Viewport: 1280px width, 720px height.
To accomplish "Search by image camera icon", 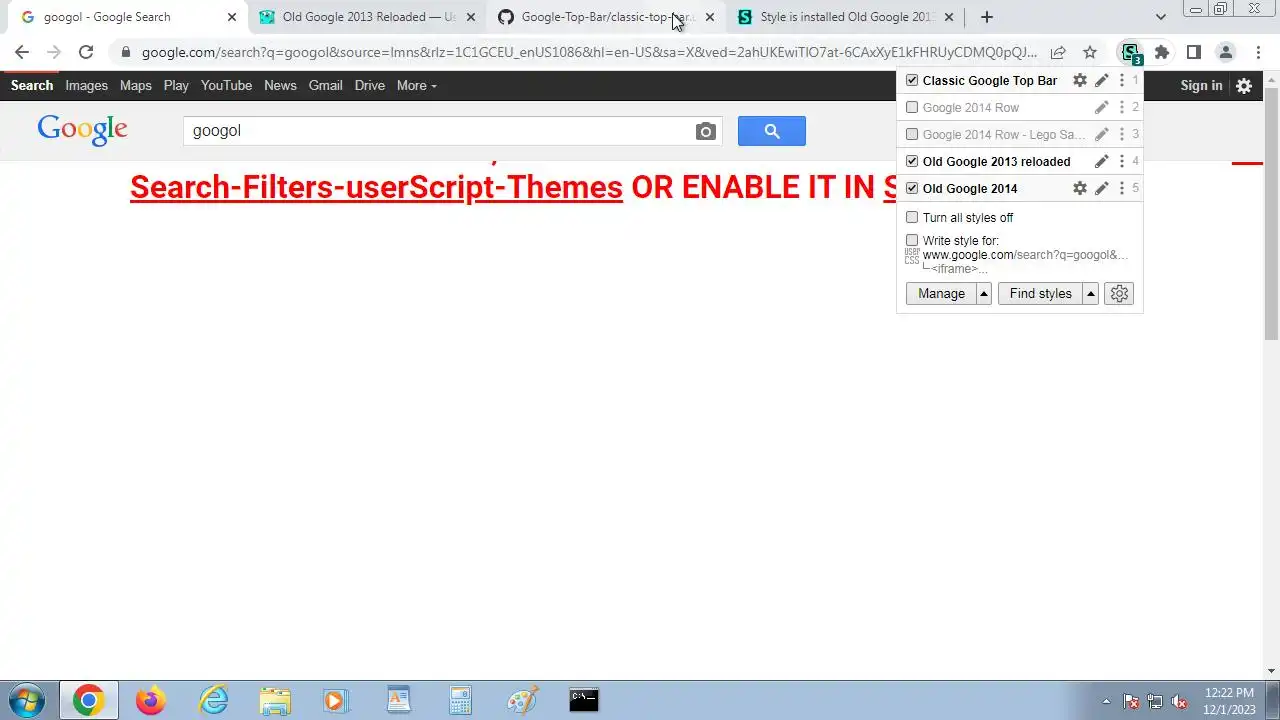I will pyautogui.click(x=706, y=131).
